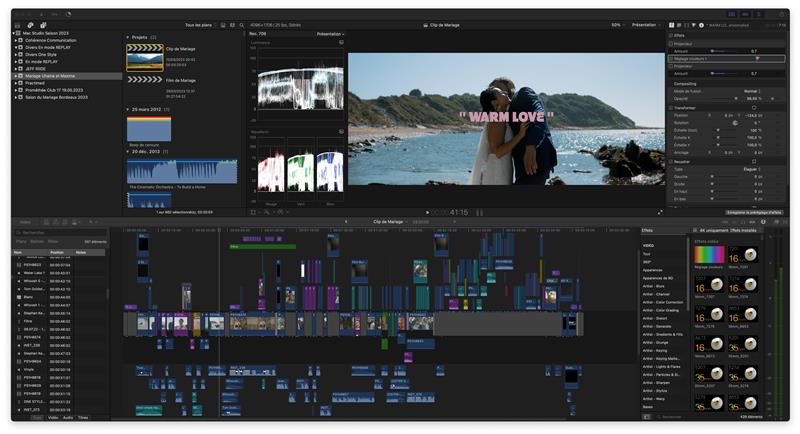Switch to the Audio tab in the timeline index
Viewport: 800px width, 434px height.
pyautogui.click(x=68, y=418)
